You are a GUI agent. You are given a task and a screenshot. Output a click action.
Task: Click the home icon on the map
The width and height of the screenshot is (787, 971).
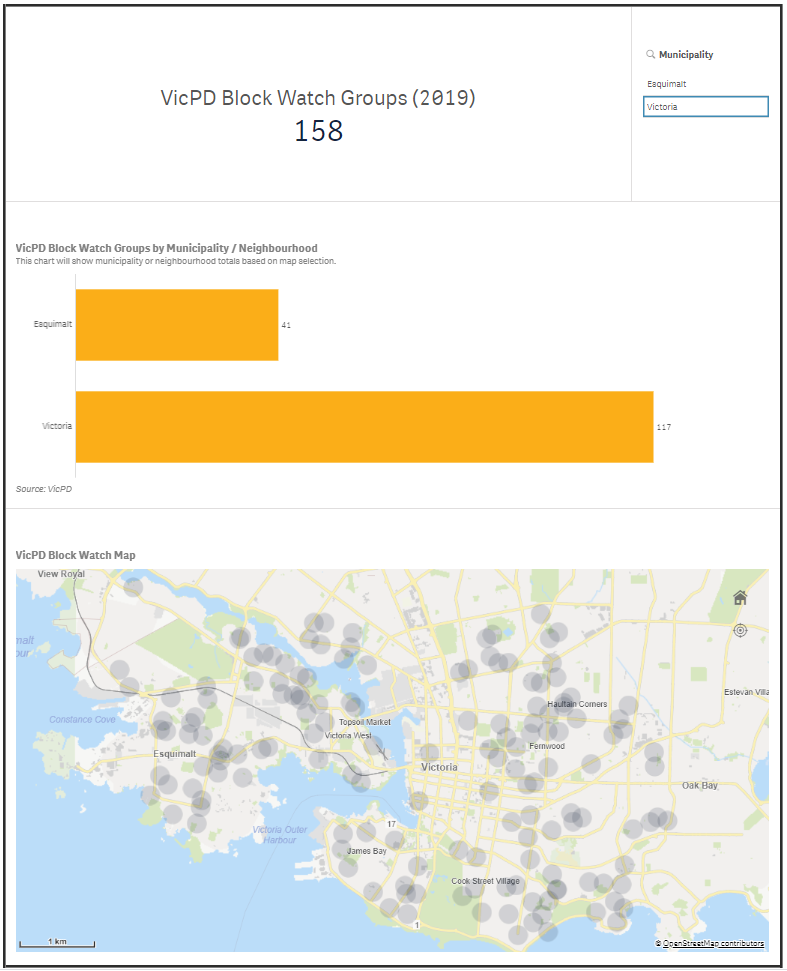740,598
